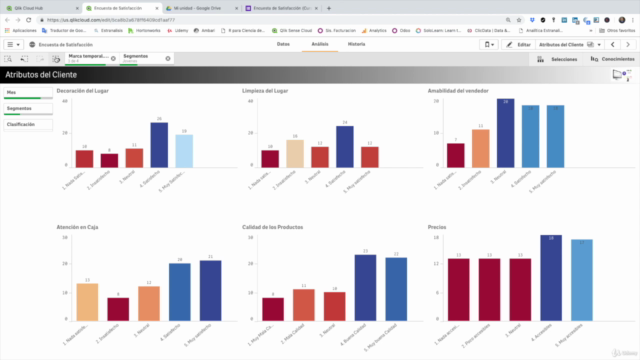Go to next sheet arrow
Image resolution: width=640 pixels, height=360 pixels.
(x=628, y=44)
